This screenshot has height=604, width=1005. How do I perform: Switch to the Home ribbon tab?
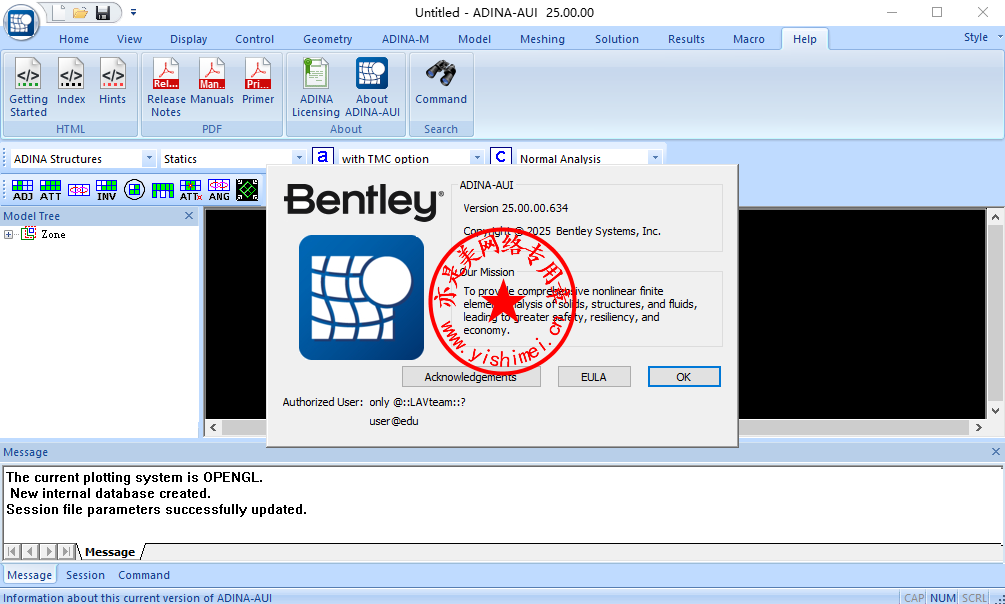point(74,39)
